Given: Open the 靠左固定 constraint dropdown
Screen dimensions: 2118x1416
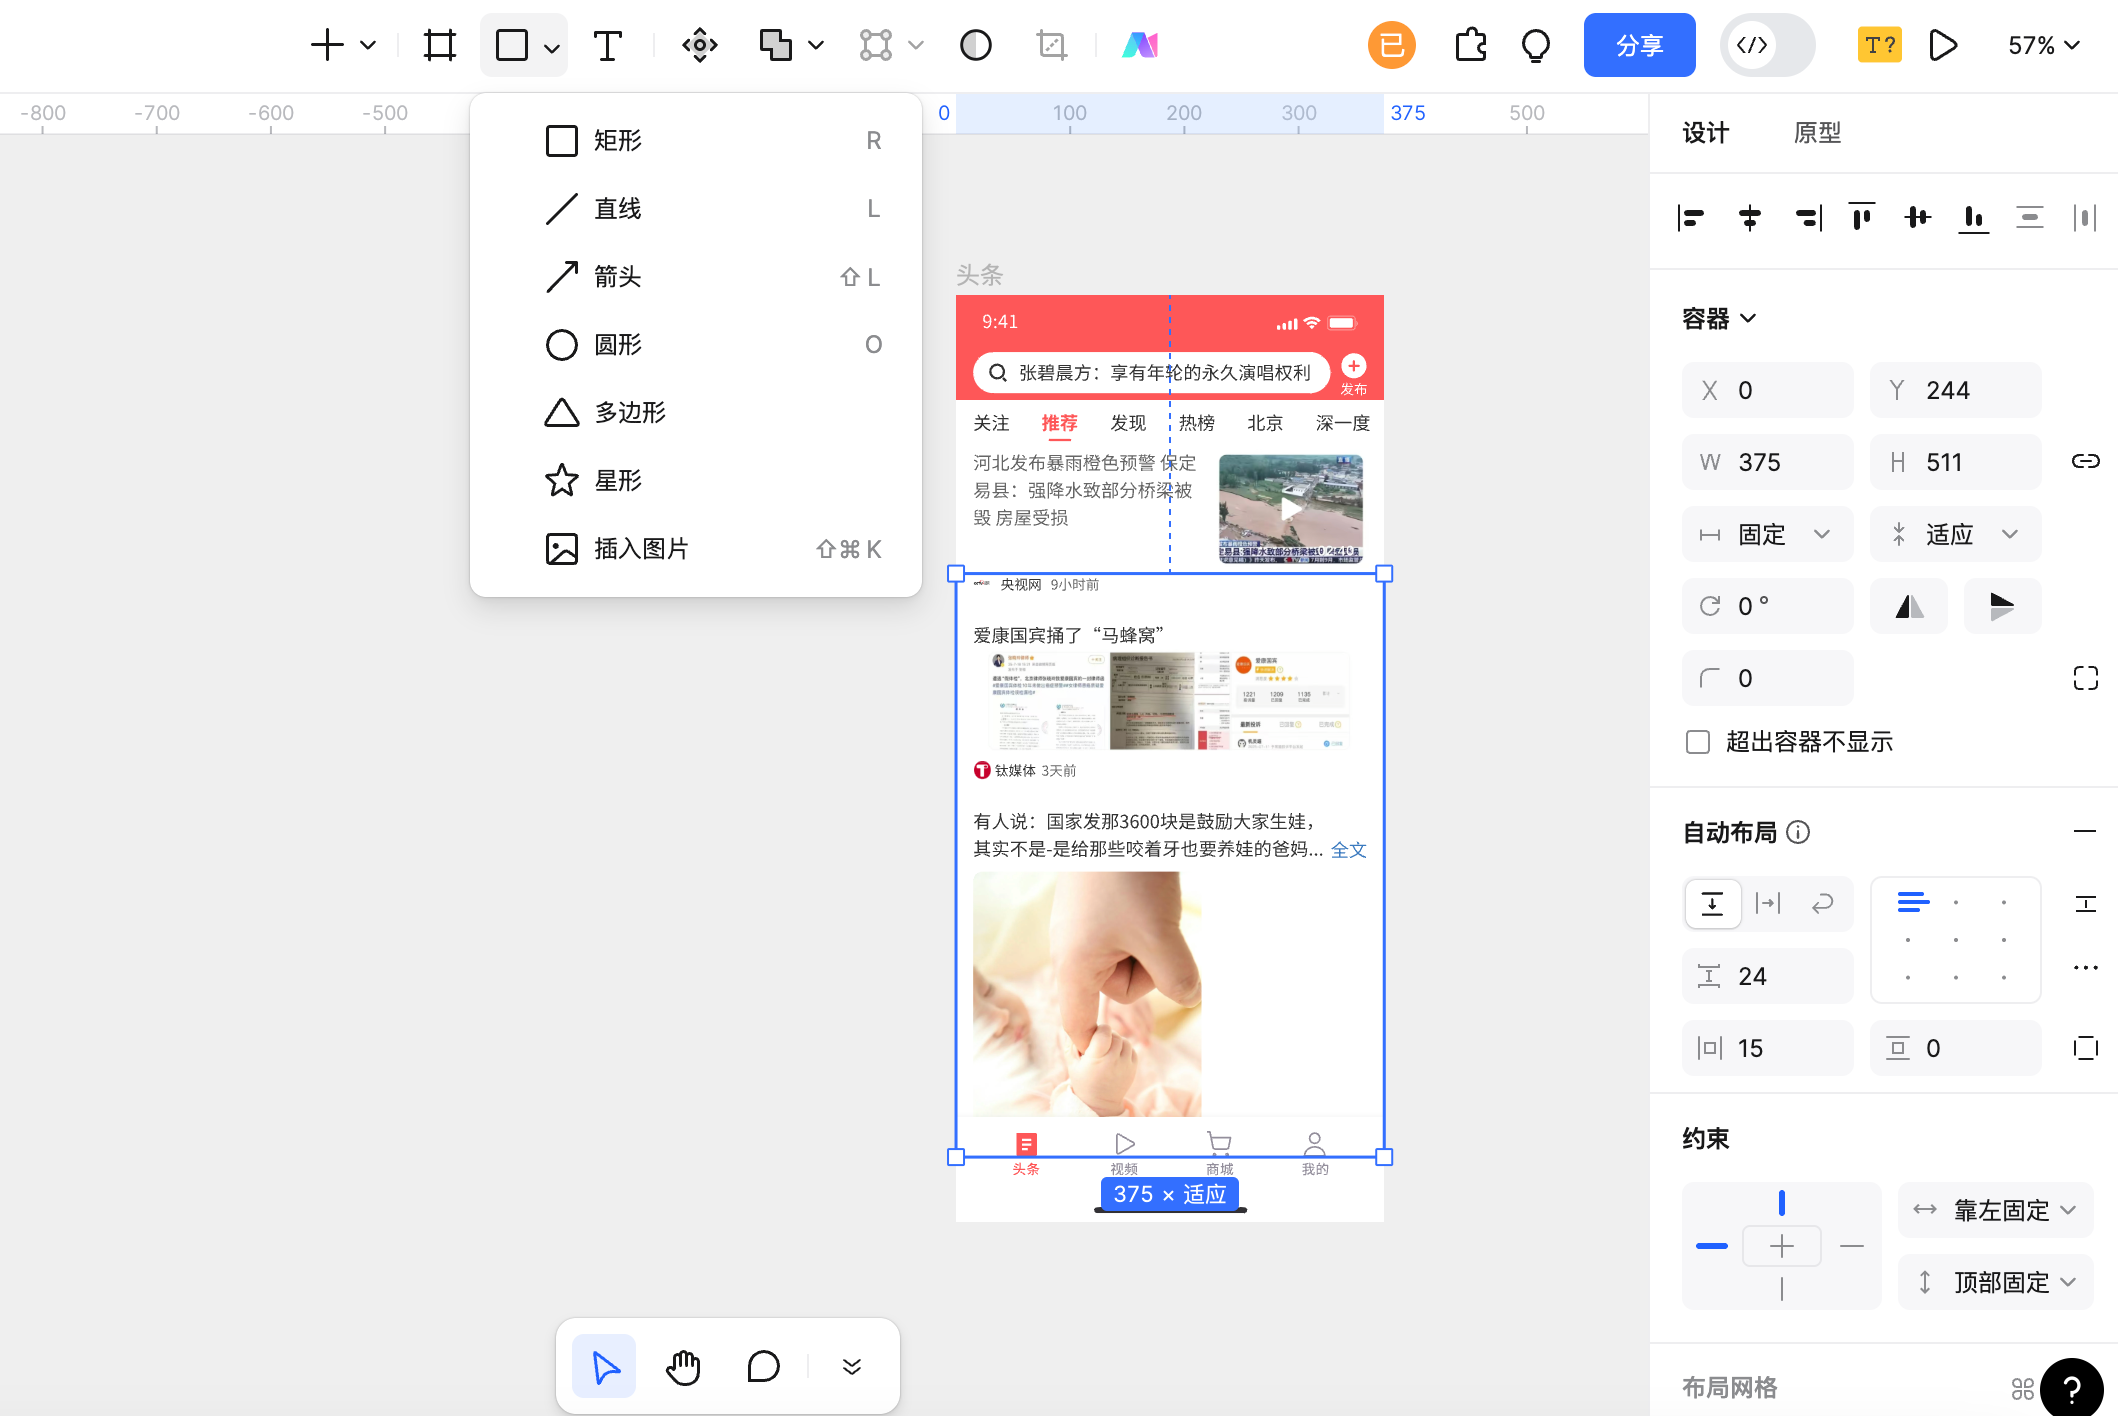Looking at the screenshot, I should click(x=1995, y=1210).
